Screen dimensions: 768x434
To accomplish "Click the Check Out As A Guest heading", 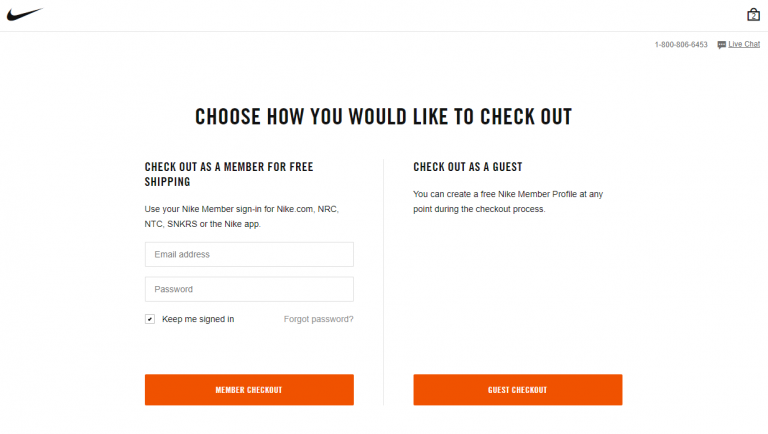I will [468, 167].
